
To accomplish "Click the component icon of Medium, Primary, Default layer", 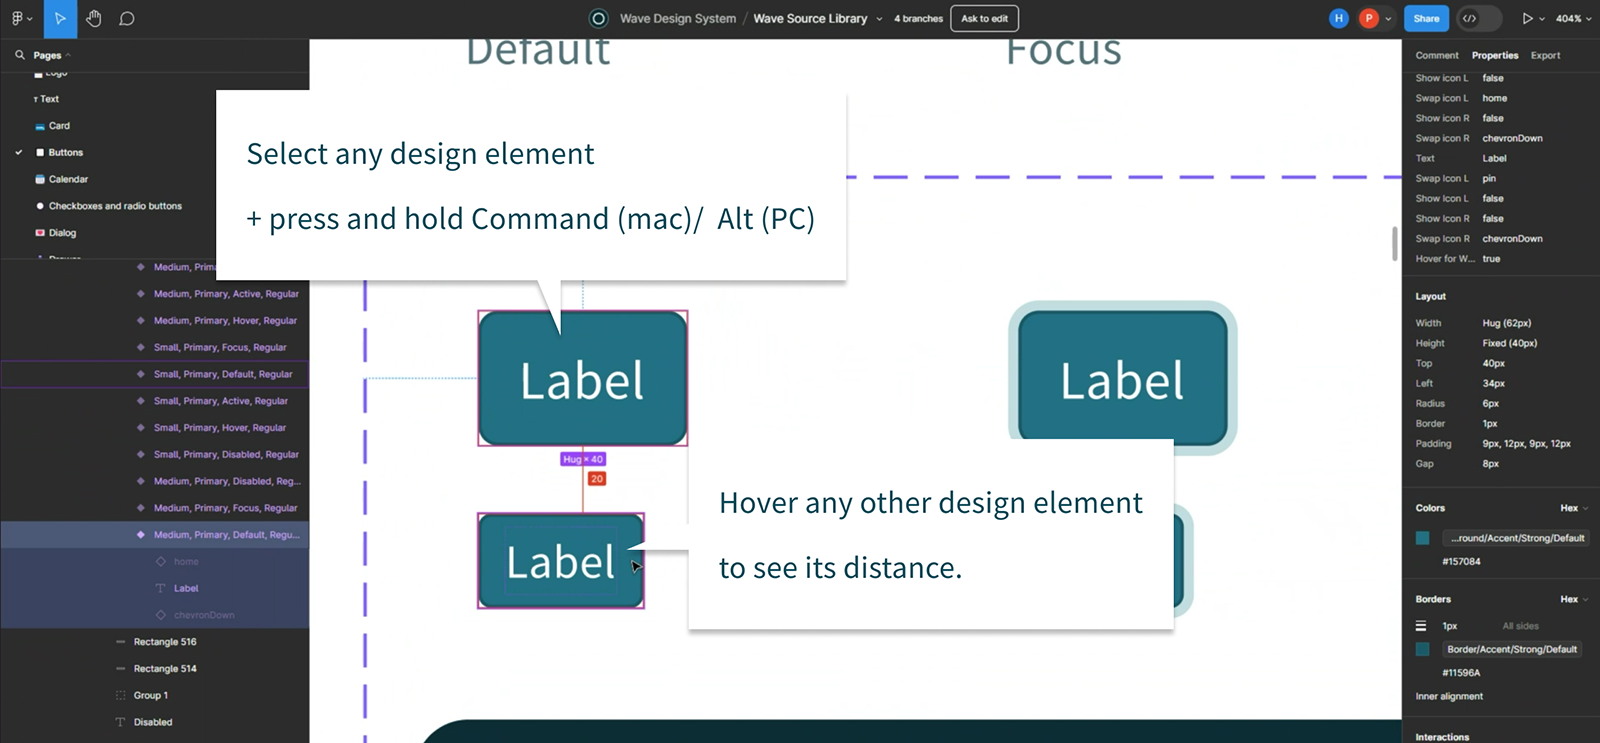I will 140,535.
